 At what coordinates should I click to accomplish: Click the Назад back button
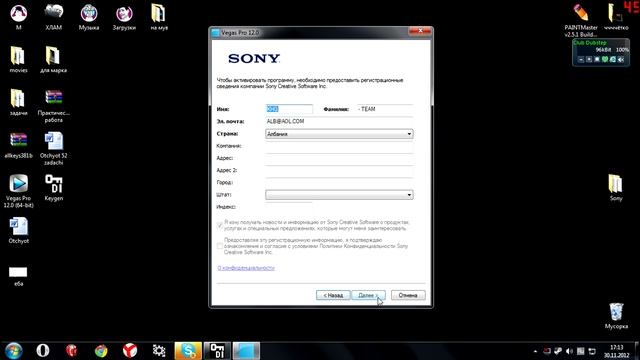coord(333,295)
